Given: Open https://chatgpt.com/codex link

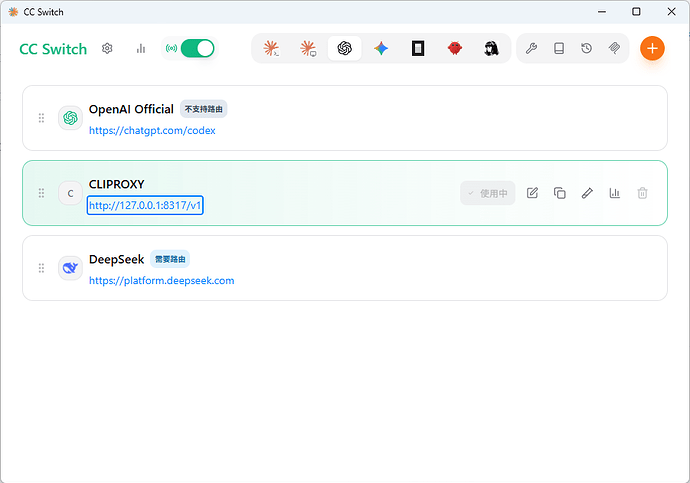Looking at the screenshot, I should [x=152, y=131].
